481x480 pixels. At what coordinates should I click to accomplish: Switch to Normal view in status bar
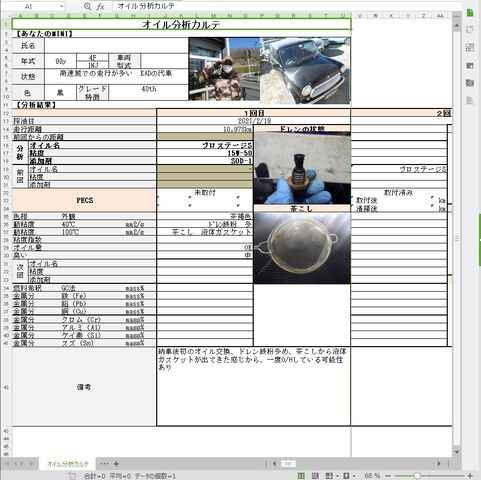click(301, 476)
